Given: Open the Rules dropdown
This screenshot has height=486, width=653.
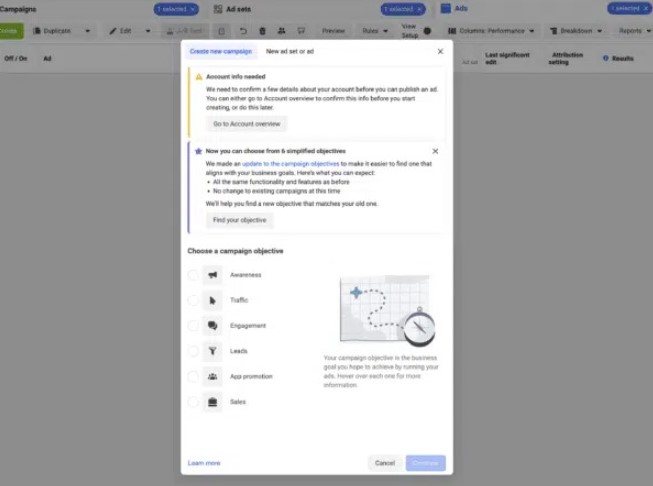Looking at the screenshot, I should (x=375, y=31).
